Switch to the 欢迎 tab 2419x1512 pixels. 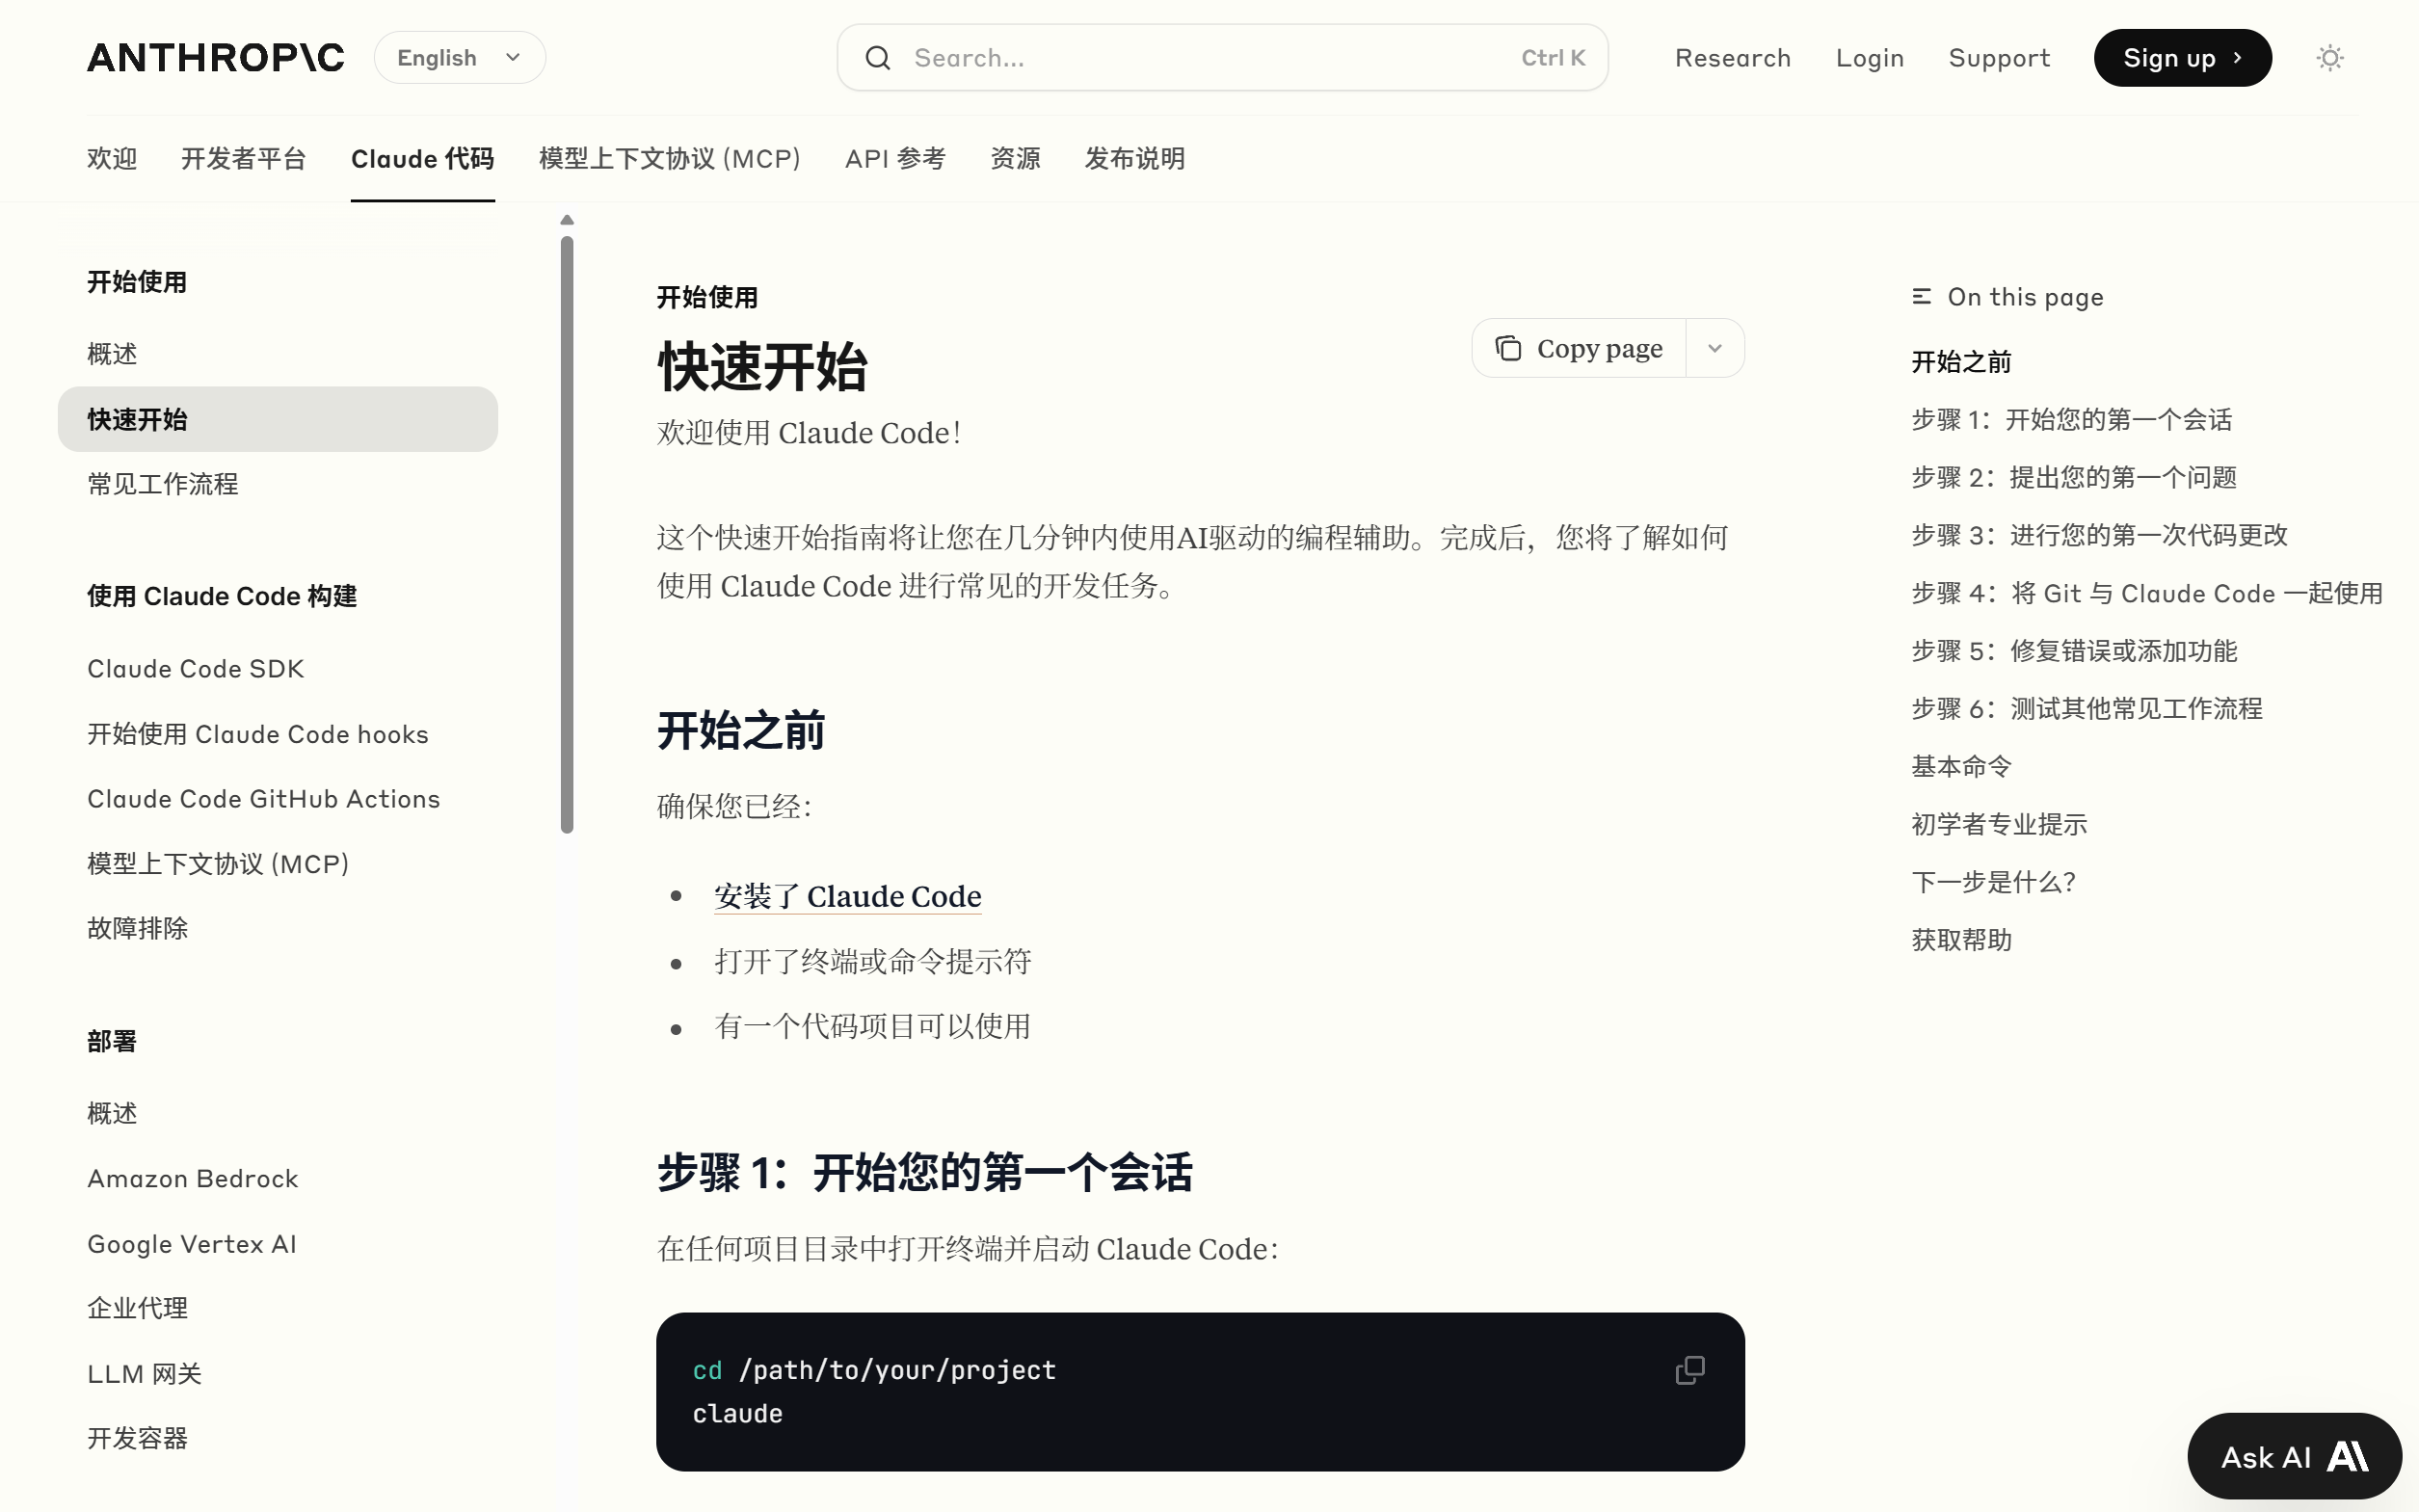pyautogui.click(x=112, y=159)
